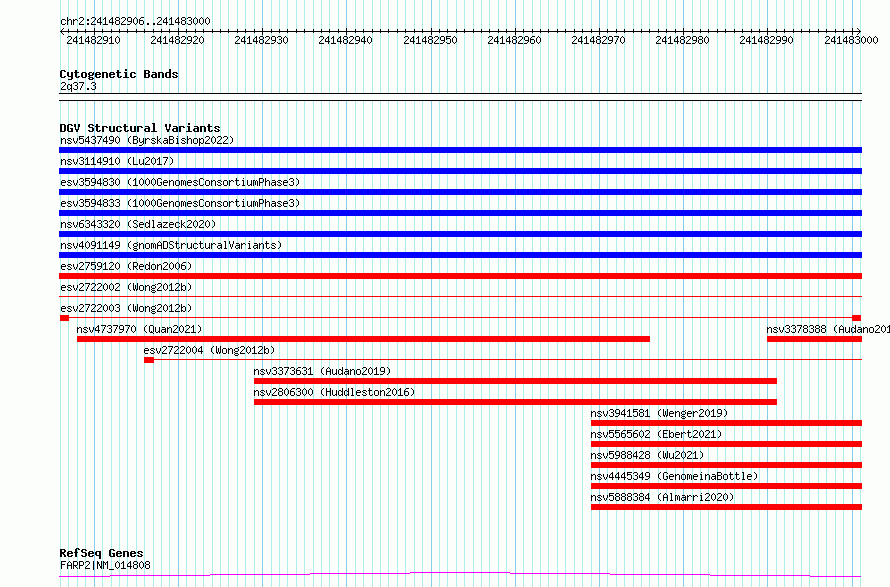This screenshot has height=587, width=890.
Task: Click the red bar under esv2759120
Action: [x=460, y=276]
